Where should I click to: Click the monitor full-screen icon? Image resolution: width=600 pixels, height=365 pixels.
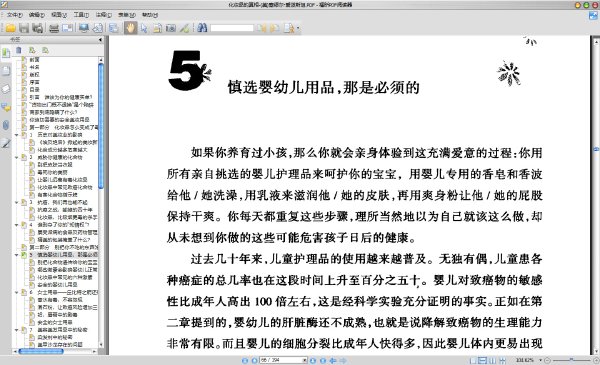(83, 28)
